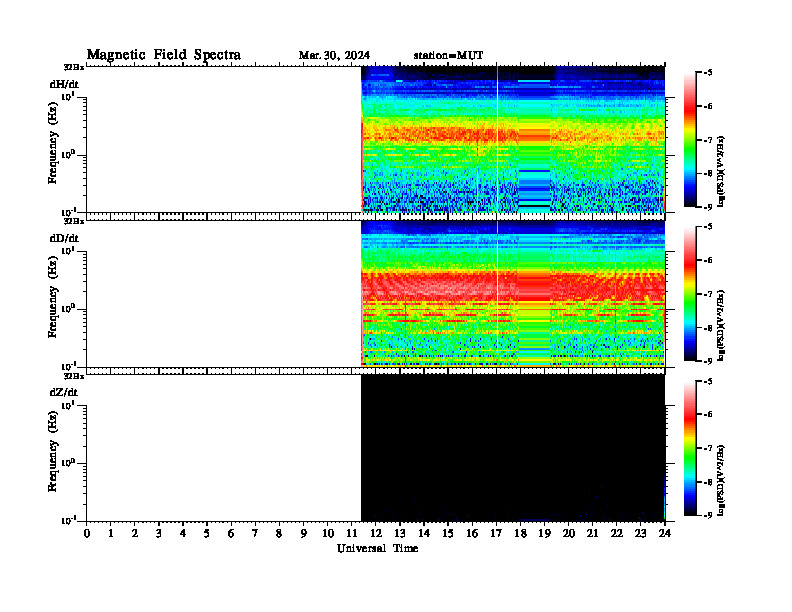Screen dimensions: 792x612
Task: Click hour tick label "24" on time axis
Action: (665, 534)
